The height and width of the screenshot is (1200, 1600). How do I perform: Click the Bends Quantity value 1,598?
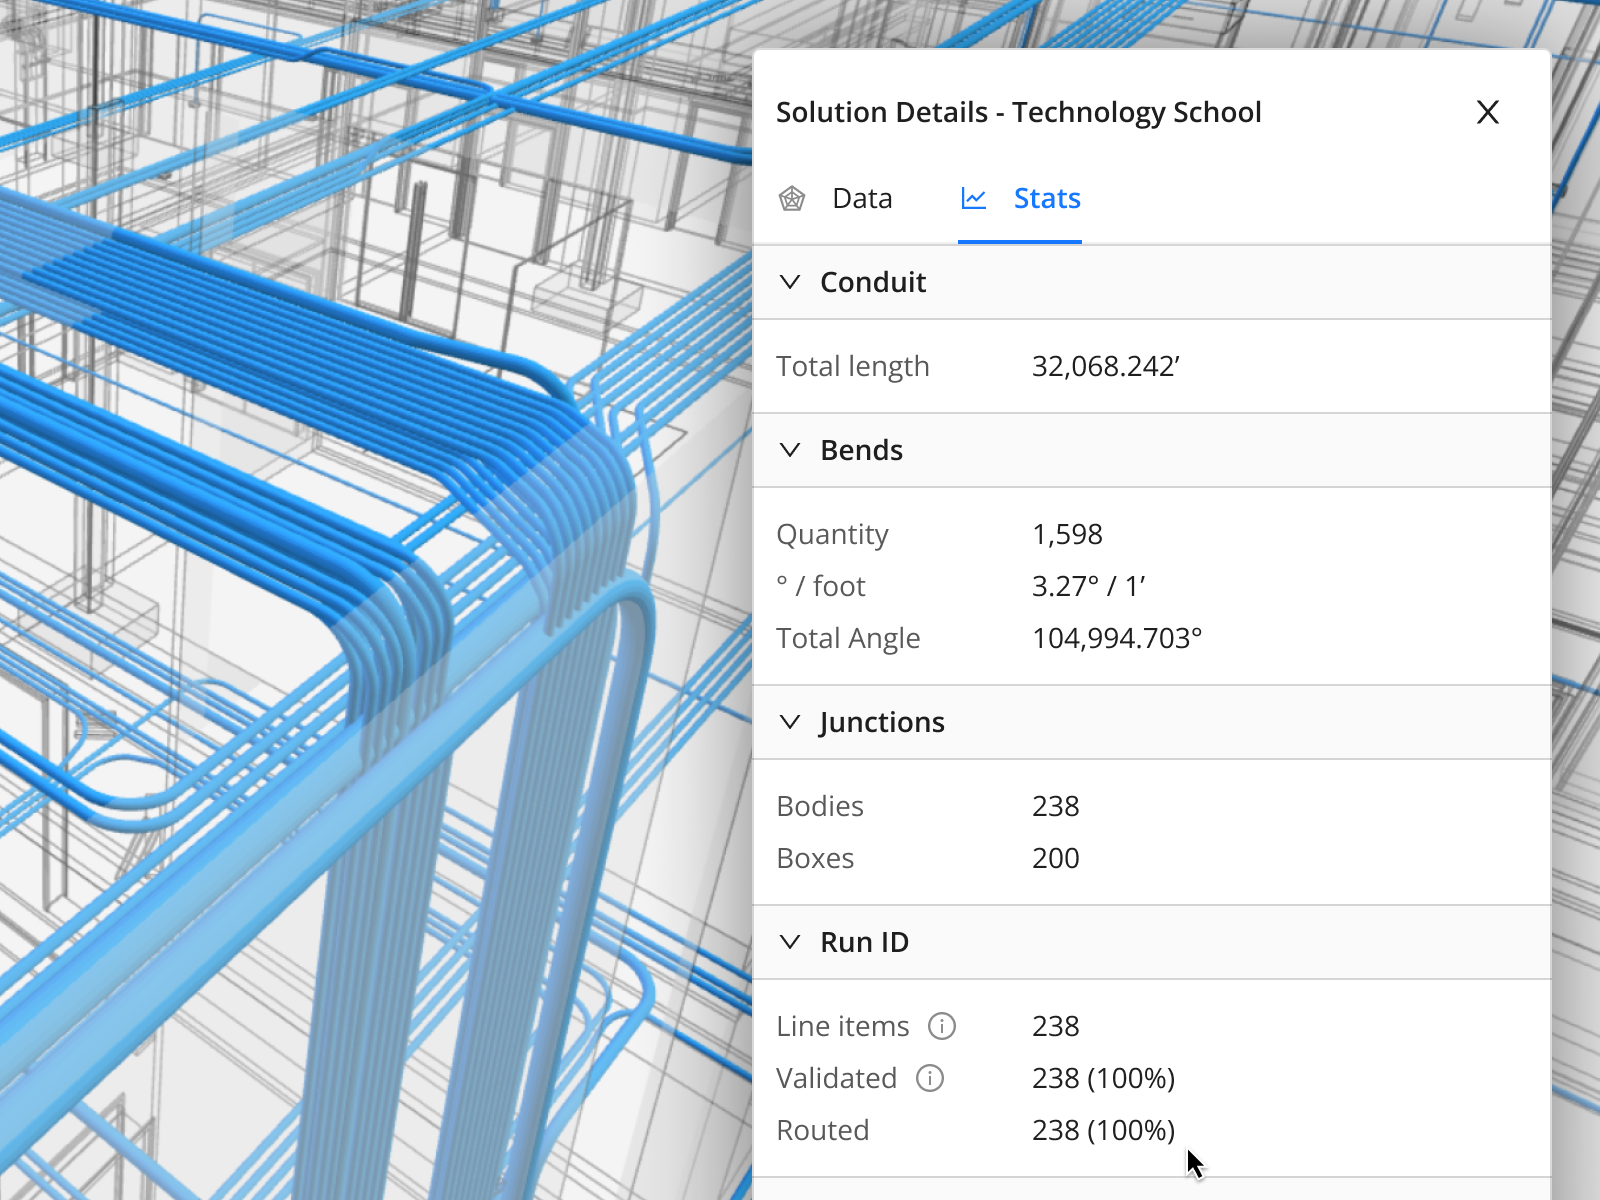pyautogui.click(x=1067, y=534)
